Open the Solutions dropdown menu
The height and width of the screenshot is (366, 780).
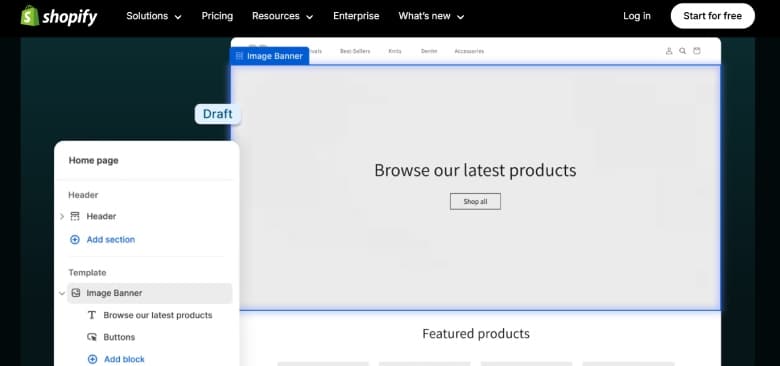click(x=154, y=16)
